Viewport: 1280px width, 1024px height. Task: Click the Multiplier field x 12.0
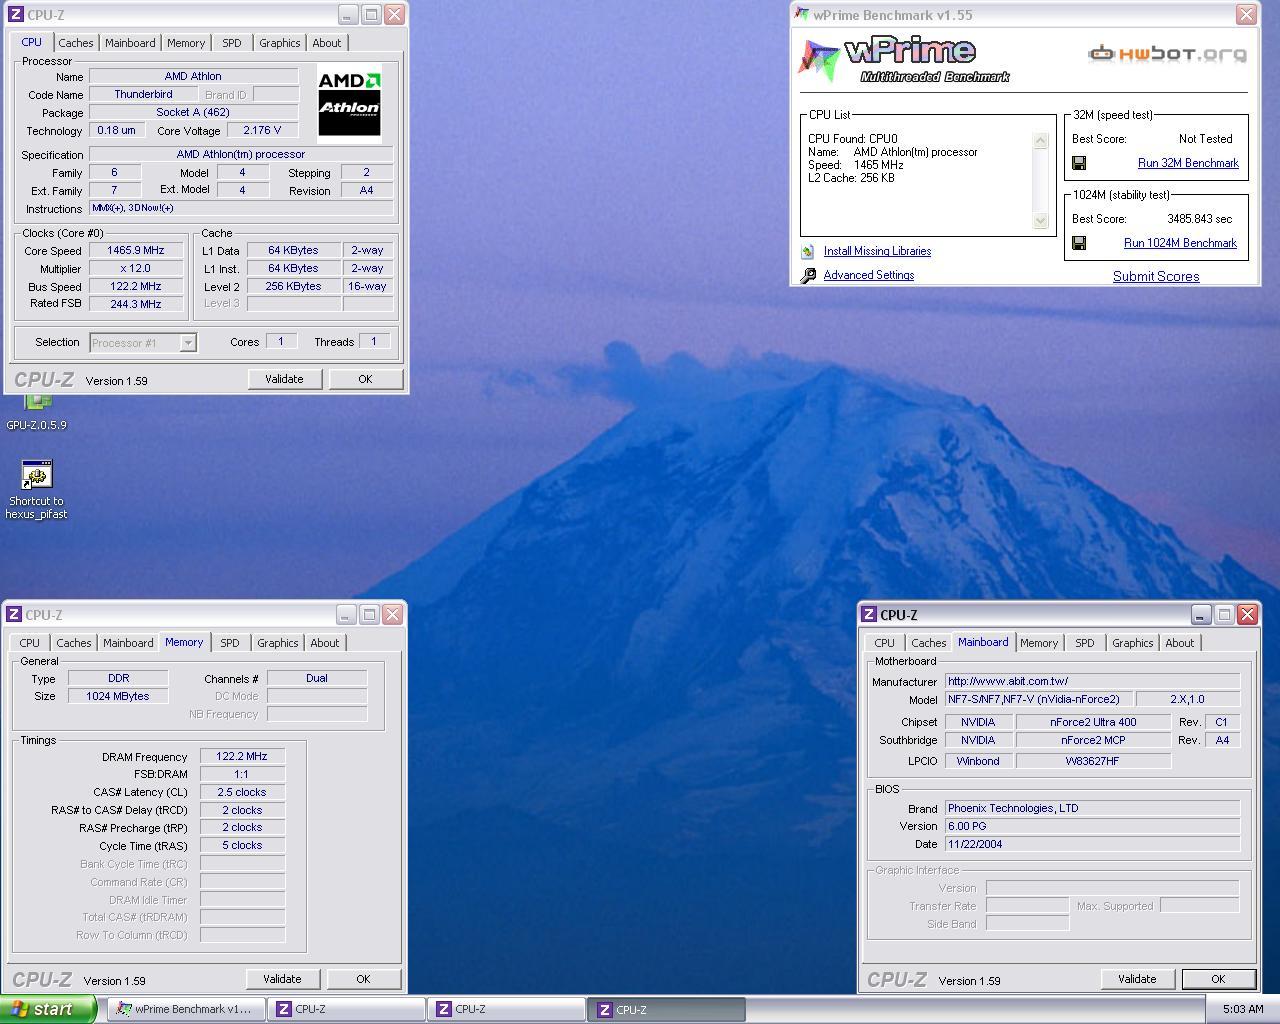tap(136, 269)
